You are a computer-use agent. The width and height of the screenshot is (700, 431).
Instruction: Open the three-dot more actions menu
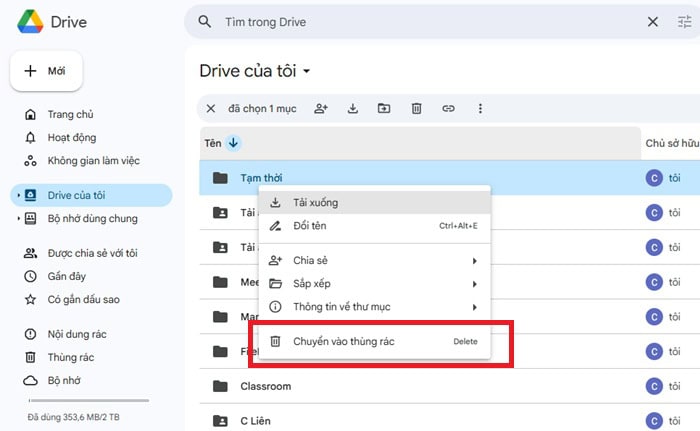coord(481,108)
